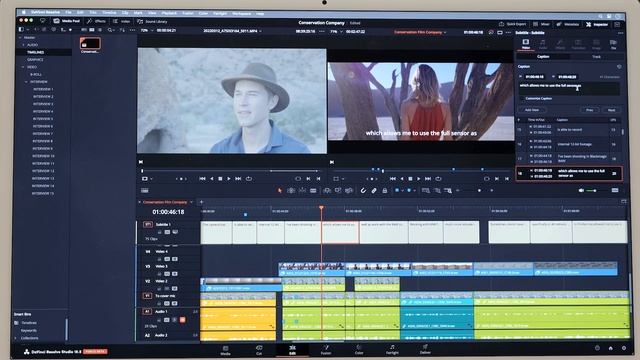The width and height of the screenshot is (640, 360).
Task: Click the Quick Export button
Action: 513,24
